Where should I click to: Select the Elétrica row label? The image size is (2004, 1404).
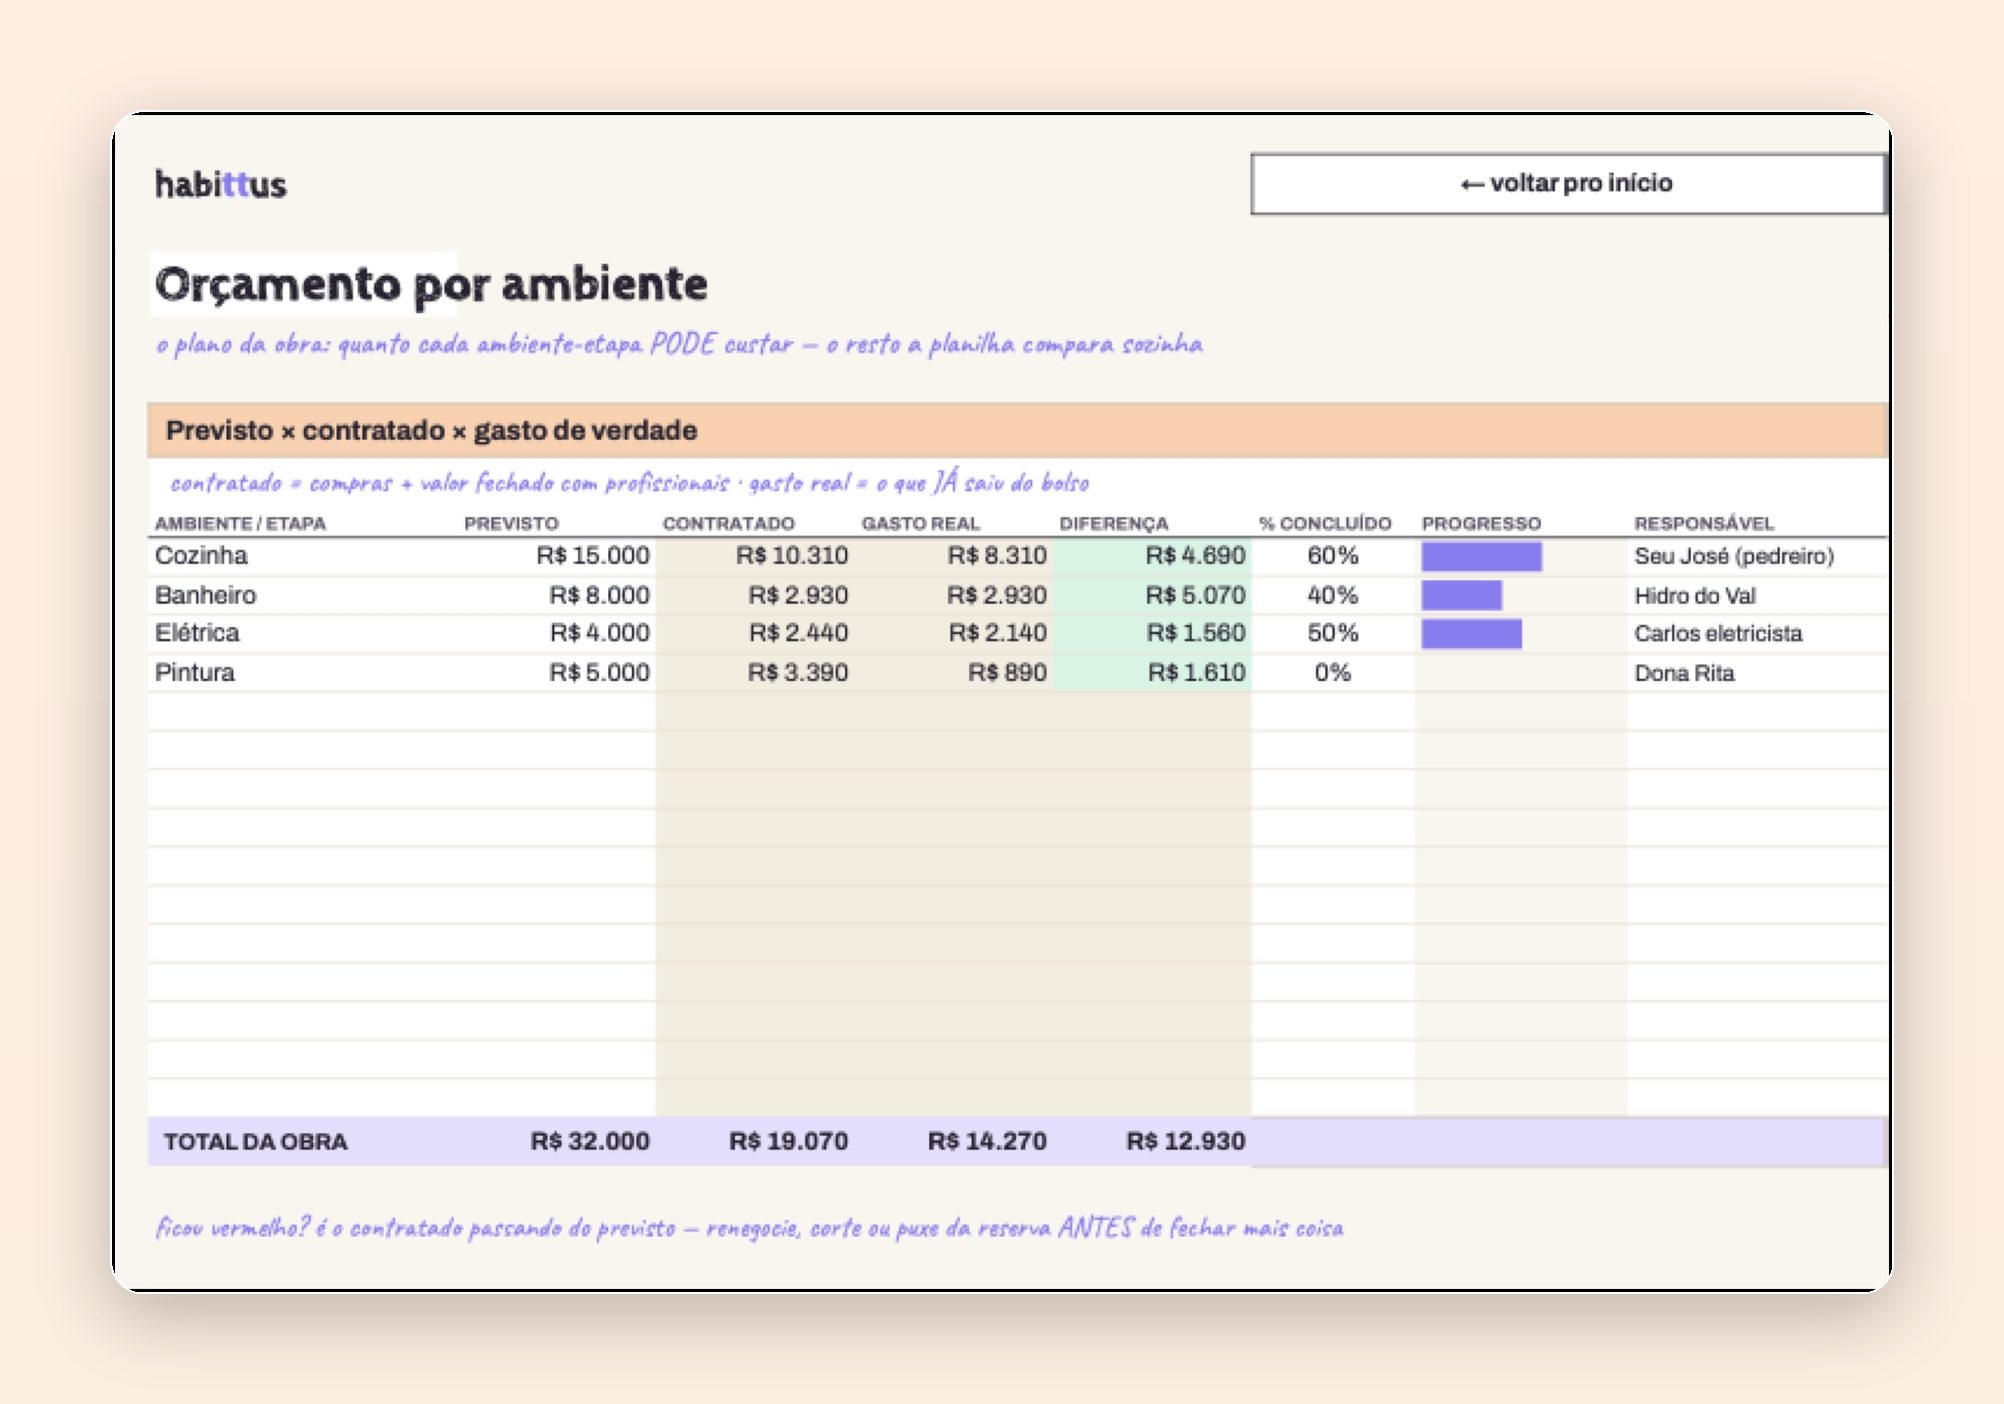[x=197, y=634]
